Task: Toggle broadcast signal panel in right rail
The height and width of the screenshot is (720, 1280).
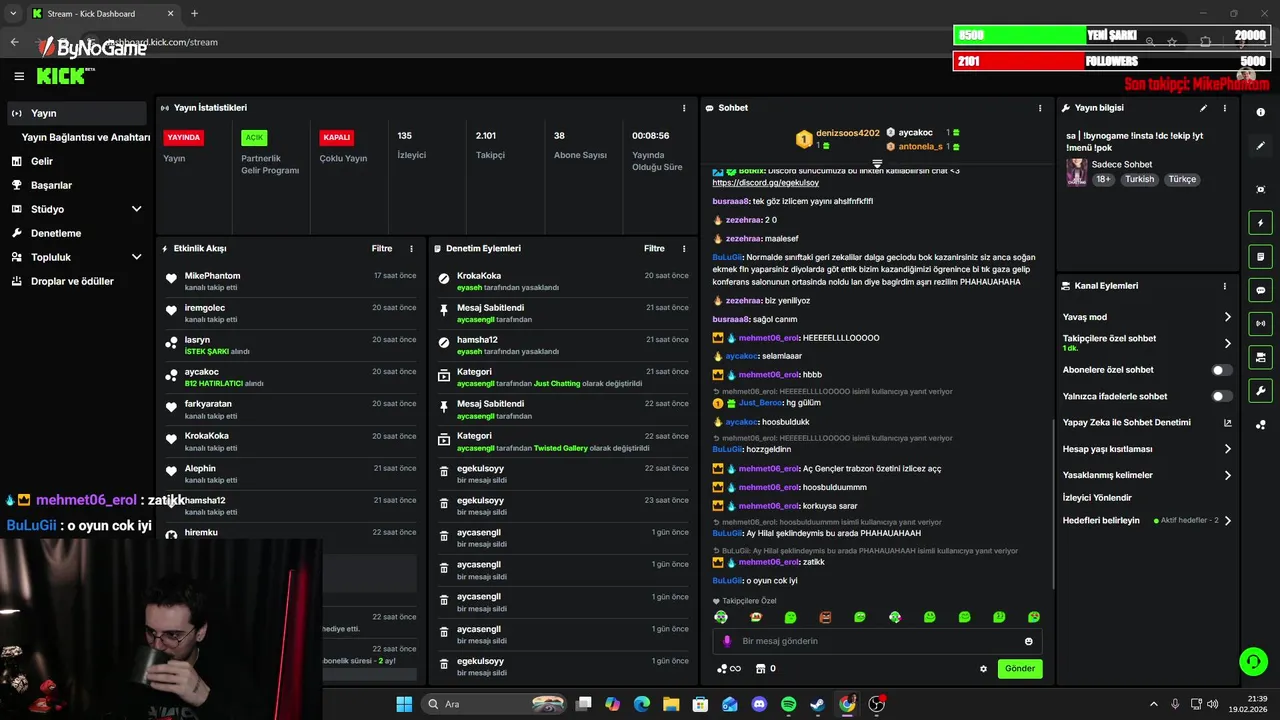Action: [x=1261, y=324]
